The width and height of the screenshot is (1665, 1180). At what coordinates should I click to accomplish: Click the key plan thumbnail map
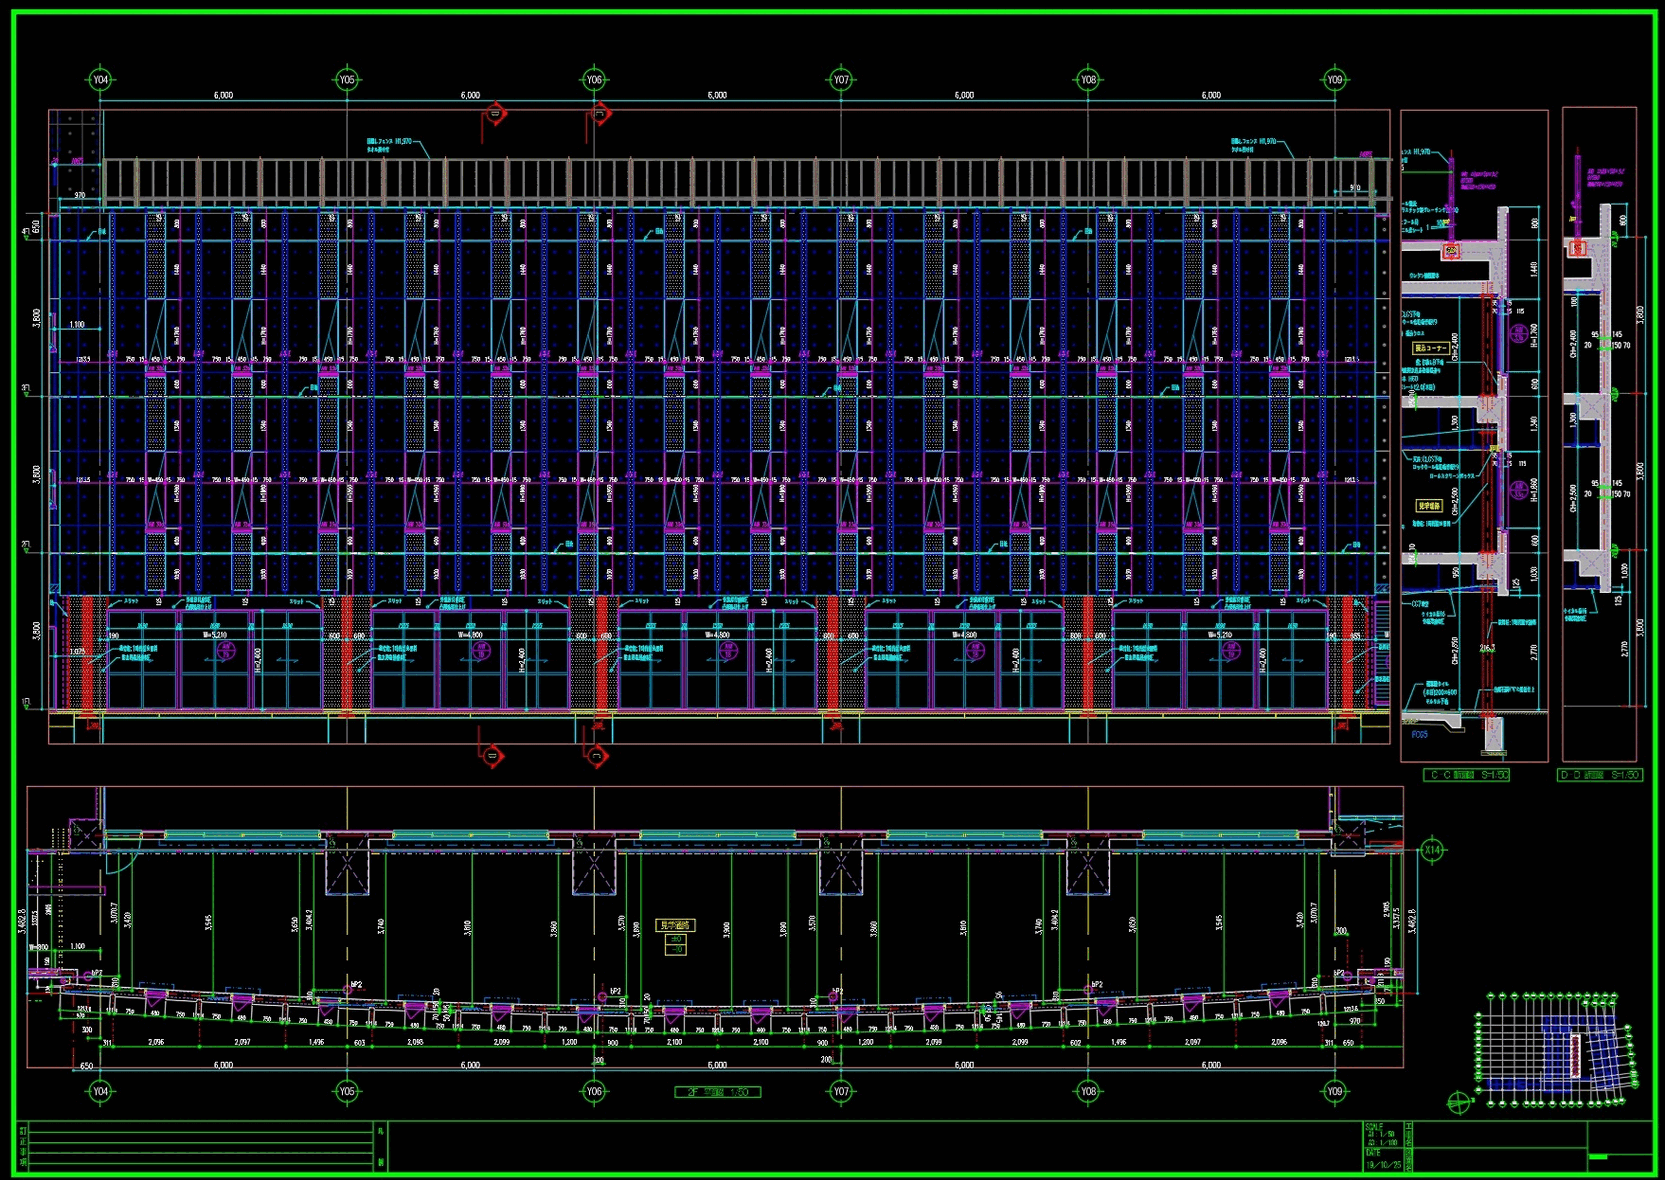pos(1556,1048)
